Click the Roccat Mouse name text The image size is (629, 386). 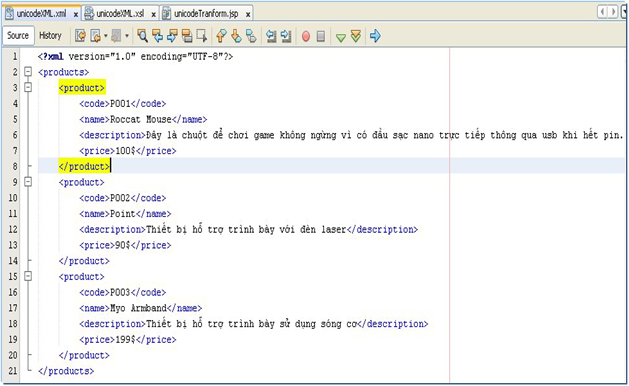(x=141, y=119)
